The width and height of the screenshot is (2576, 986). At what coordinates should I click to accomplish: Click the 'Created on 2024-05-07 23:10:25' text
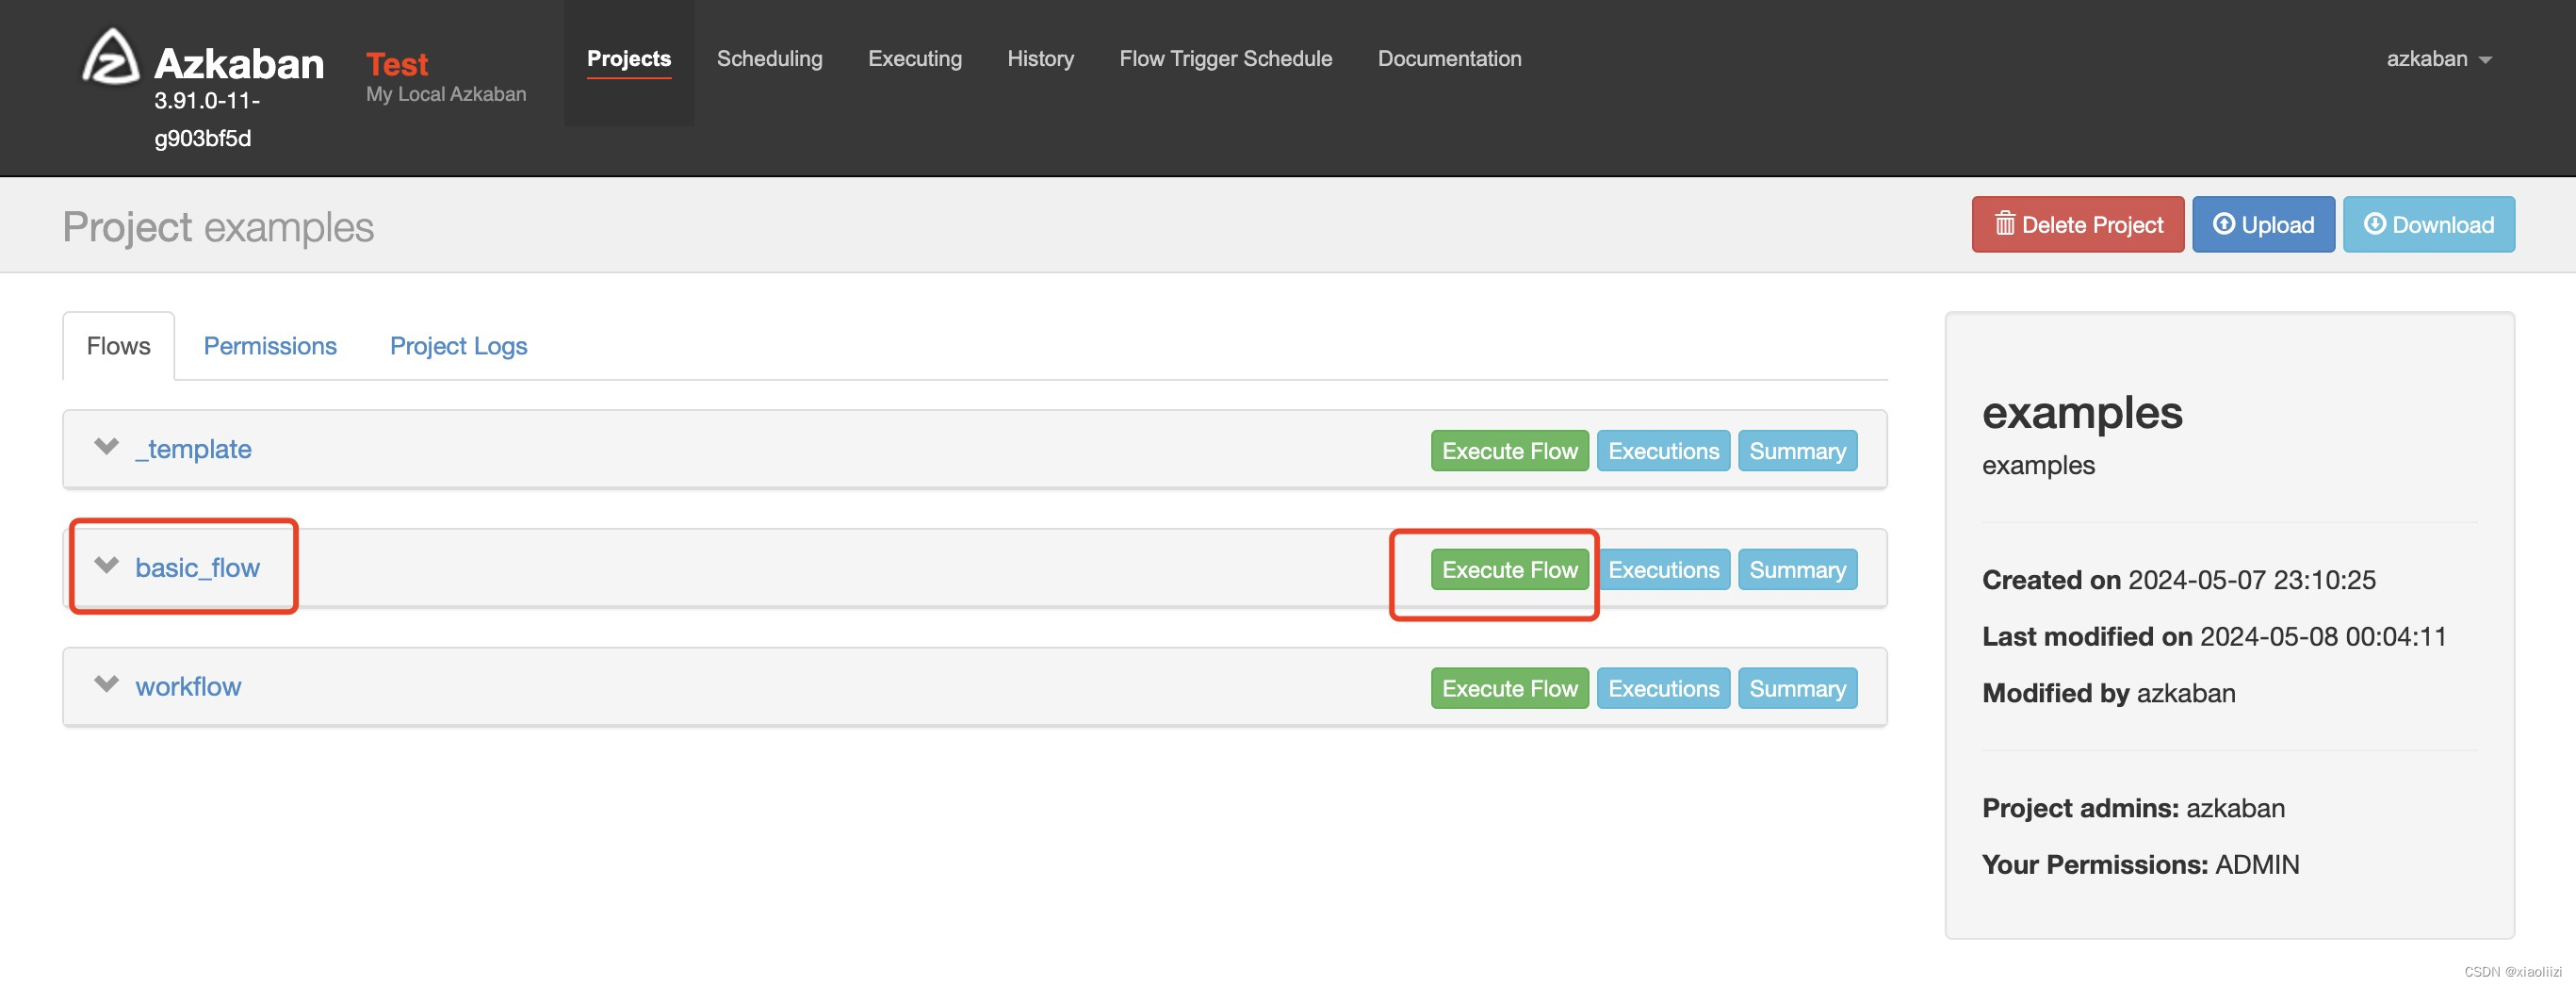[2178, 580]
